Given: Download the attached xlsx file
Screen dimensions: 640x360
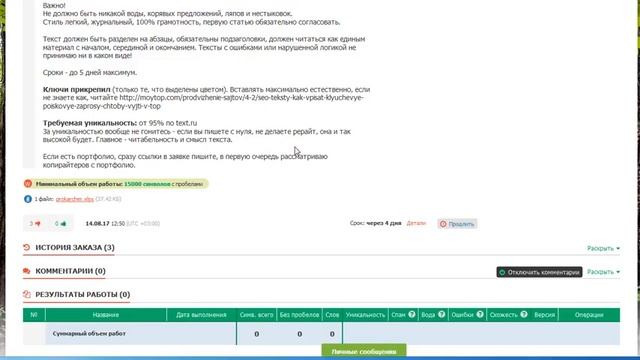Looking at the screenshot, I should coord(75,199).
